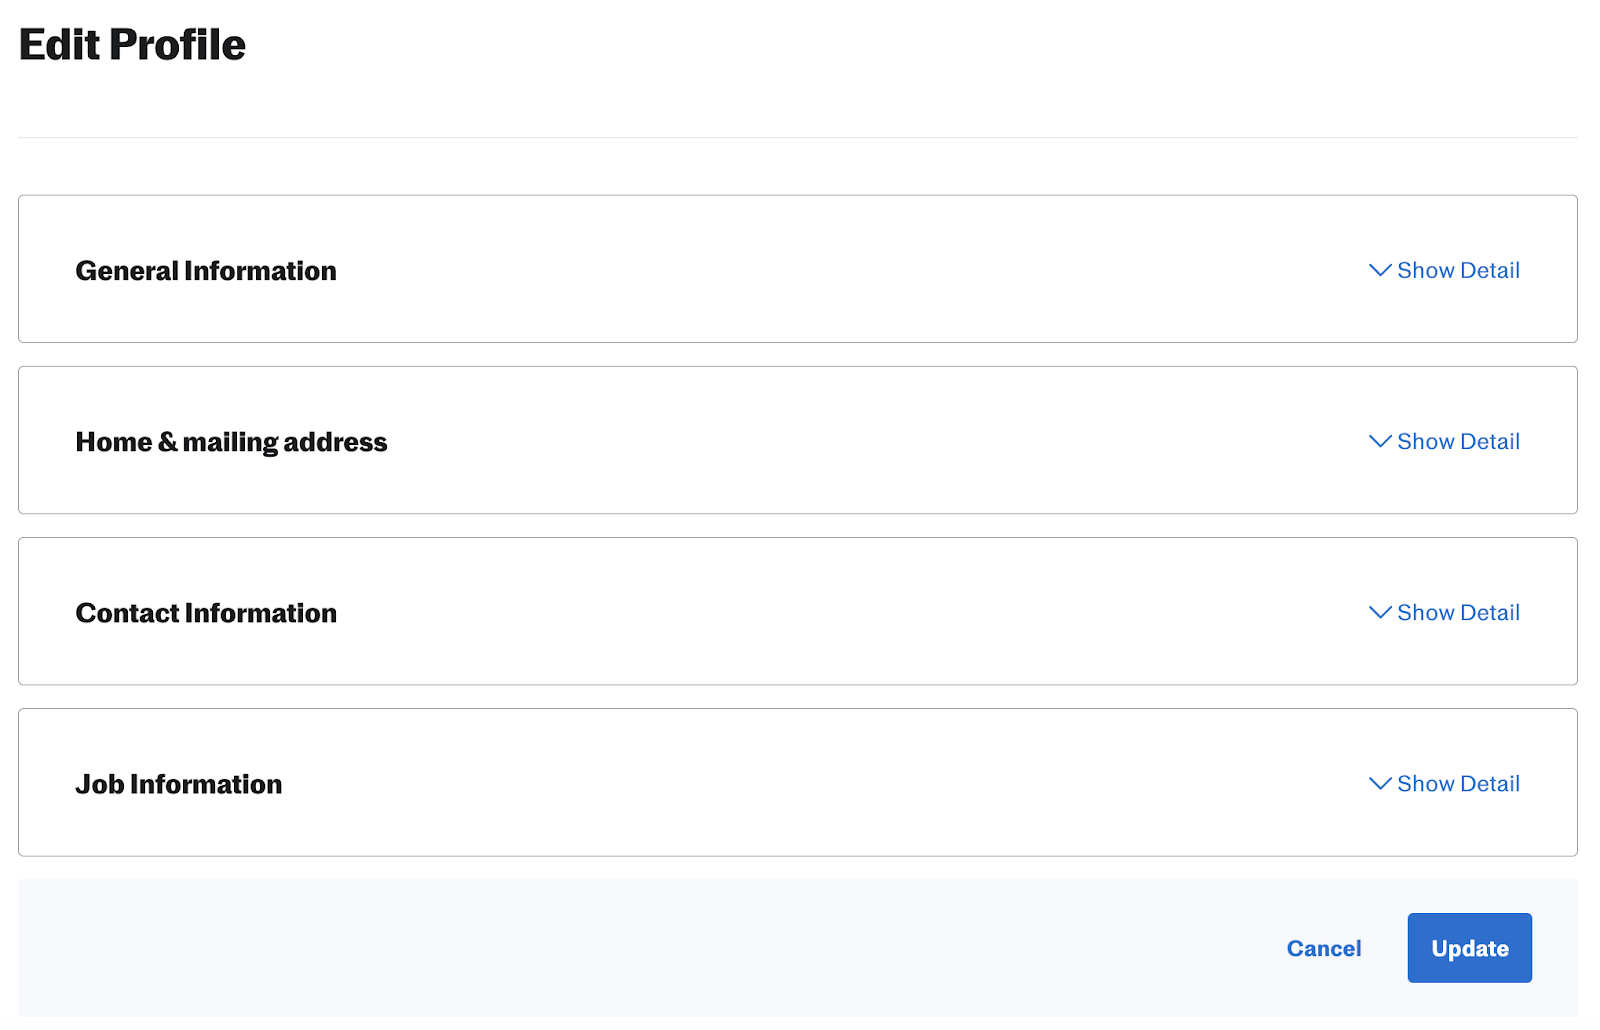The width and height of the screenshot is (1600, 1030).
Task: Click the chevron arrow for Contact Information
Action: coord(1380,612)
